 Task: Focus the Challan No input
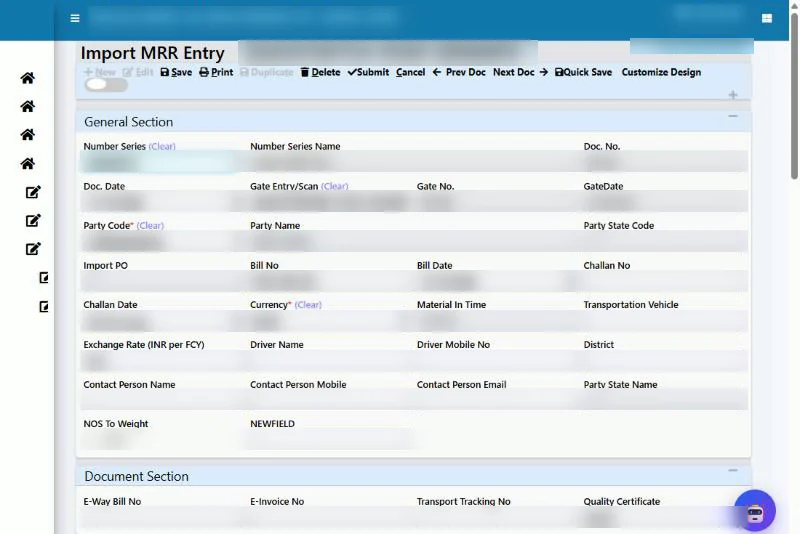coord(664,281)
